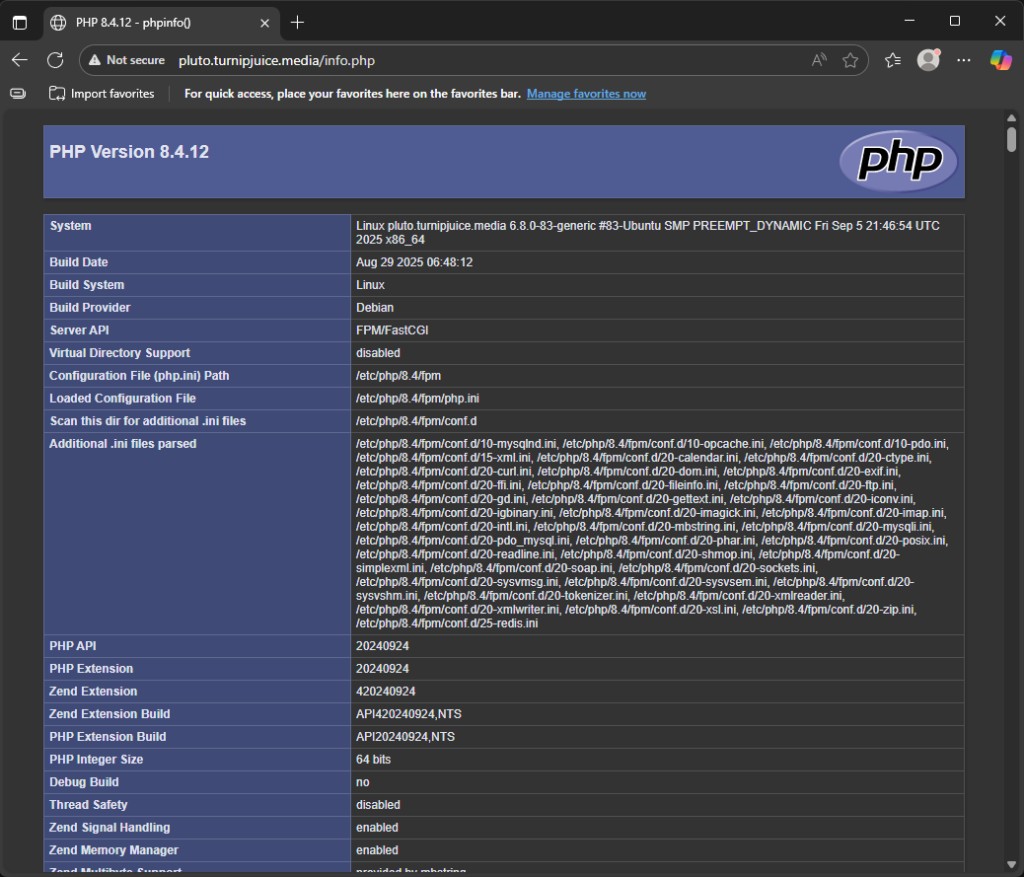Add this page to favorites
Screen dimensions: 1024x877
(851, 60)
